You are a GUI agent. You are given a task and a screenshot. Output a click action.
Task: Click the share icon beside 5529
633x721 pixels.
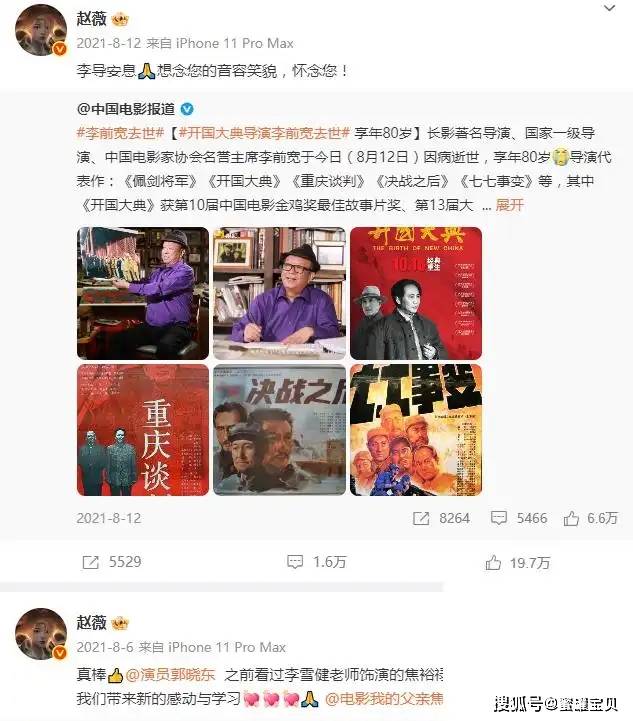tap(90, 562)
